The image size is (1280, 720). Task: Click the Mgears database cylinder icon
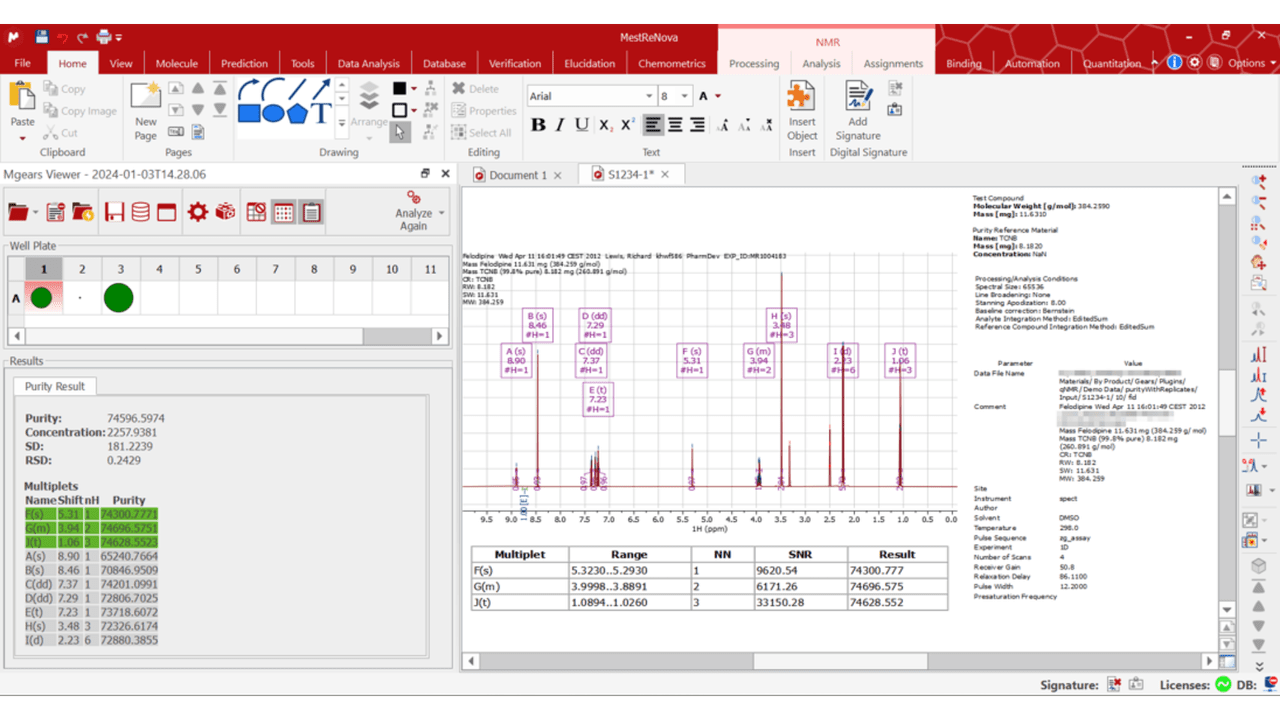pyautogui.click(x=141, y=212)
